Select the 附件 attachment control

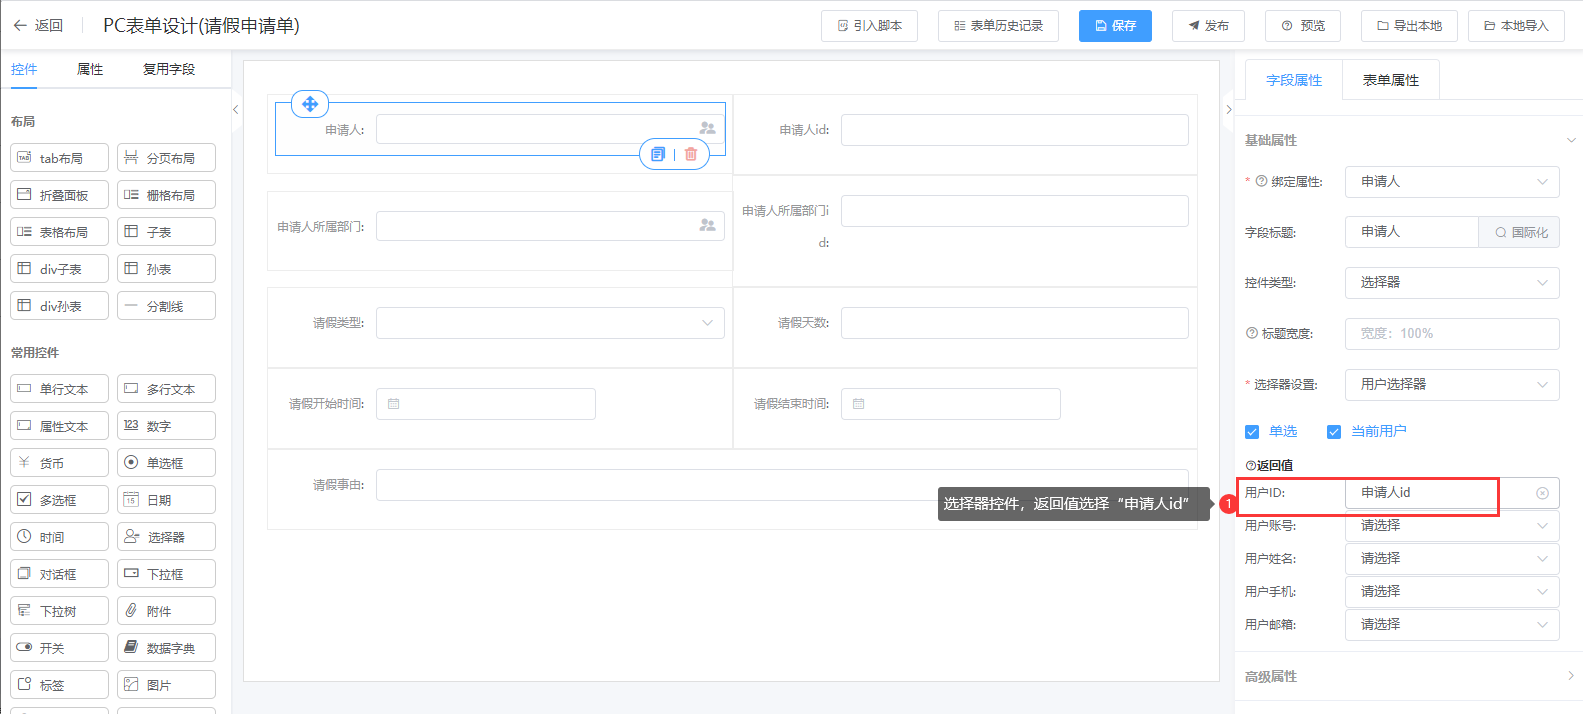[166, 611]
